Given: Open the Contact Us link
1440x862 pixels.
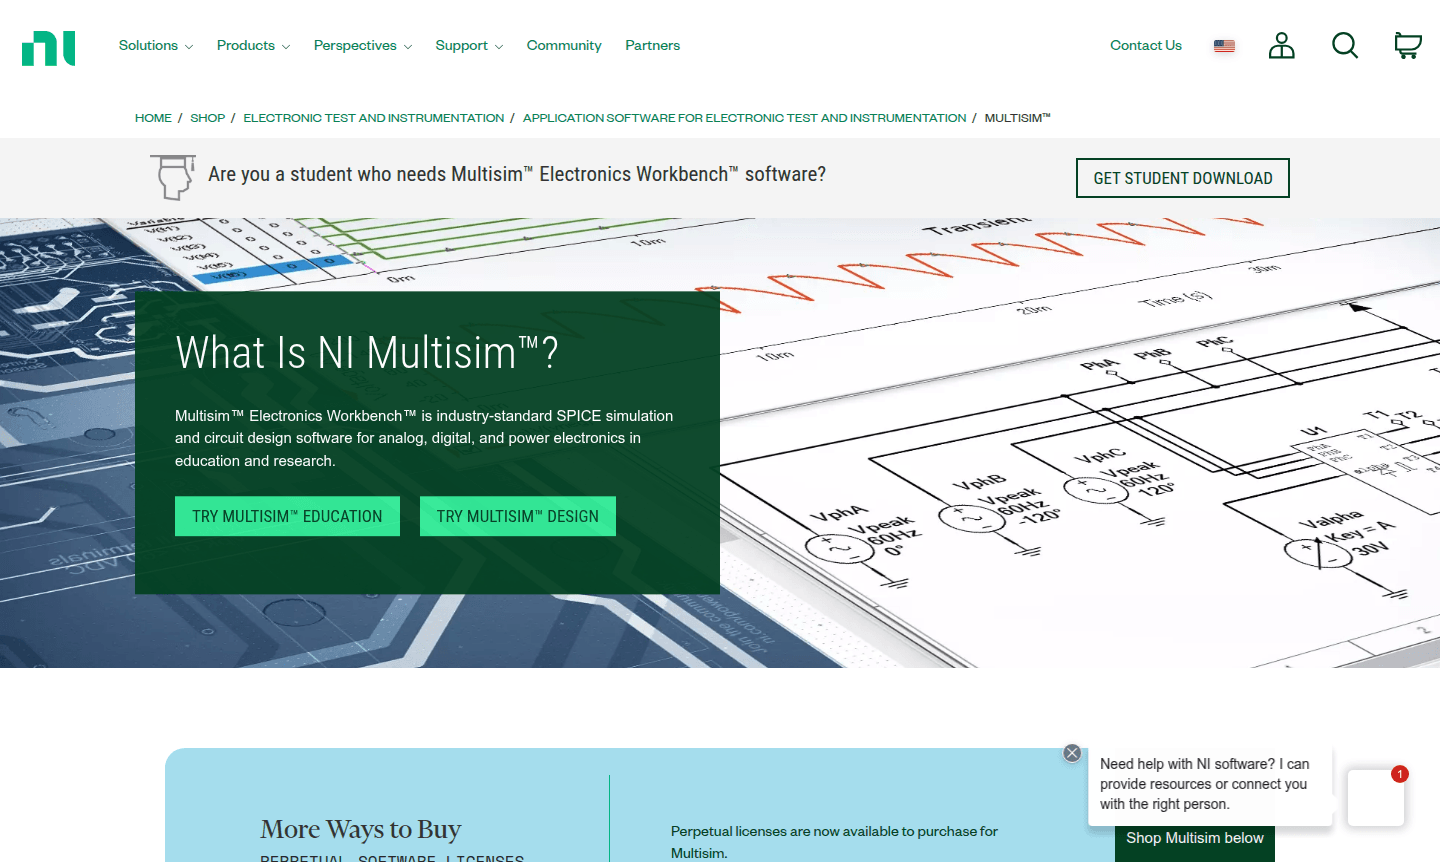Looking at the screenshot, I should [1145, 45].
